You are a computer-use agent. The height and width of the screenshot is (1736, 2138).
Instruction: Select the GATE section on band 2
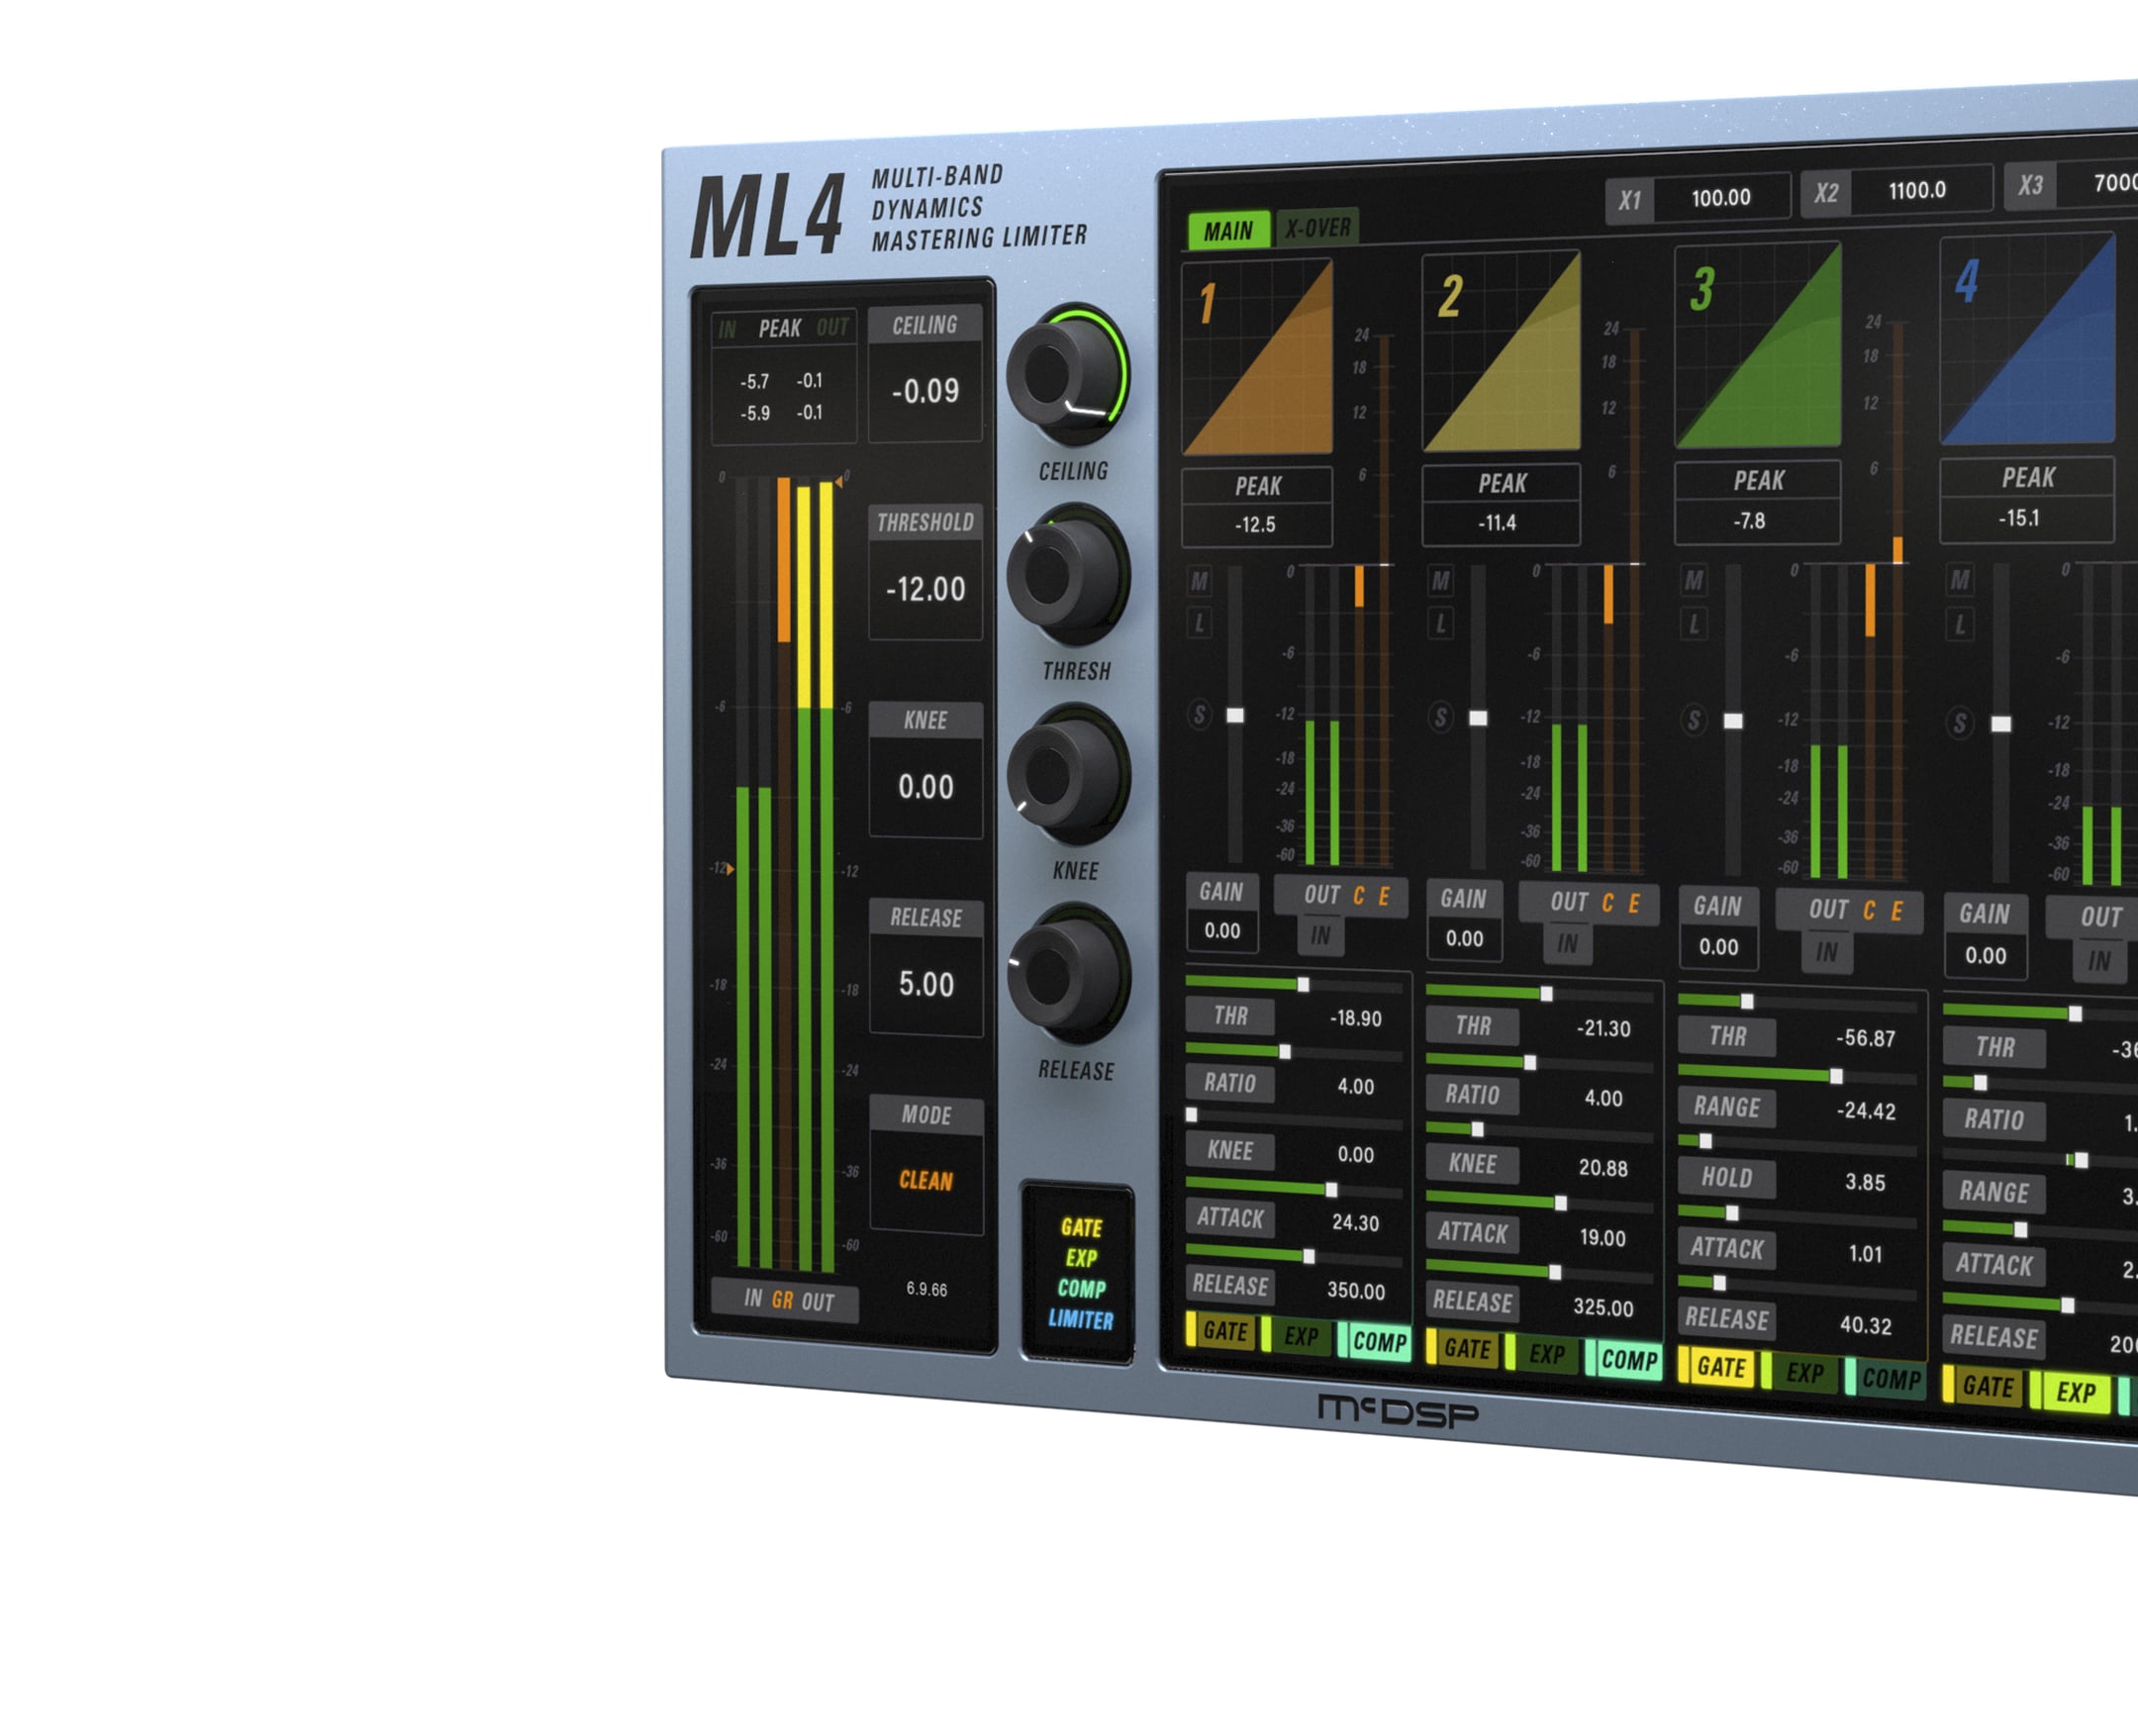[1463, 1349]
